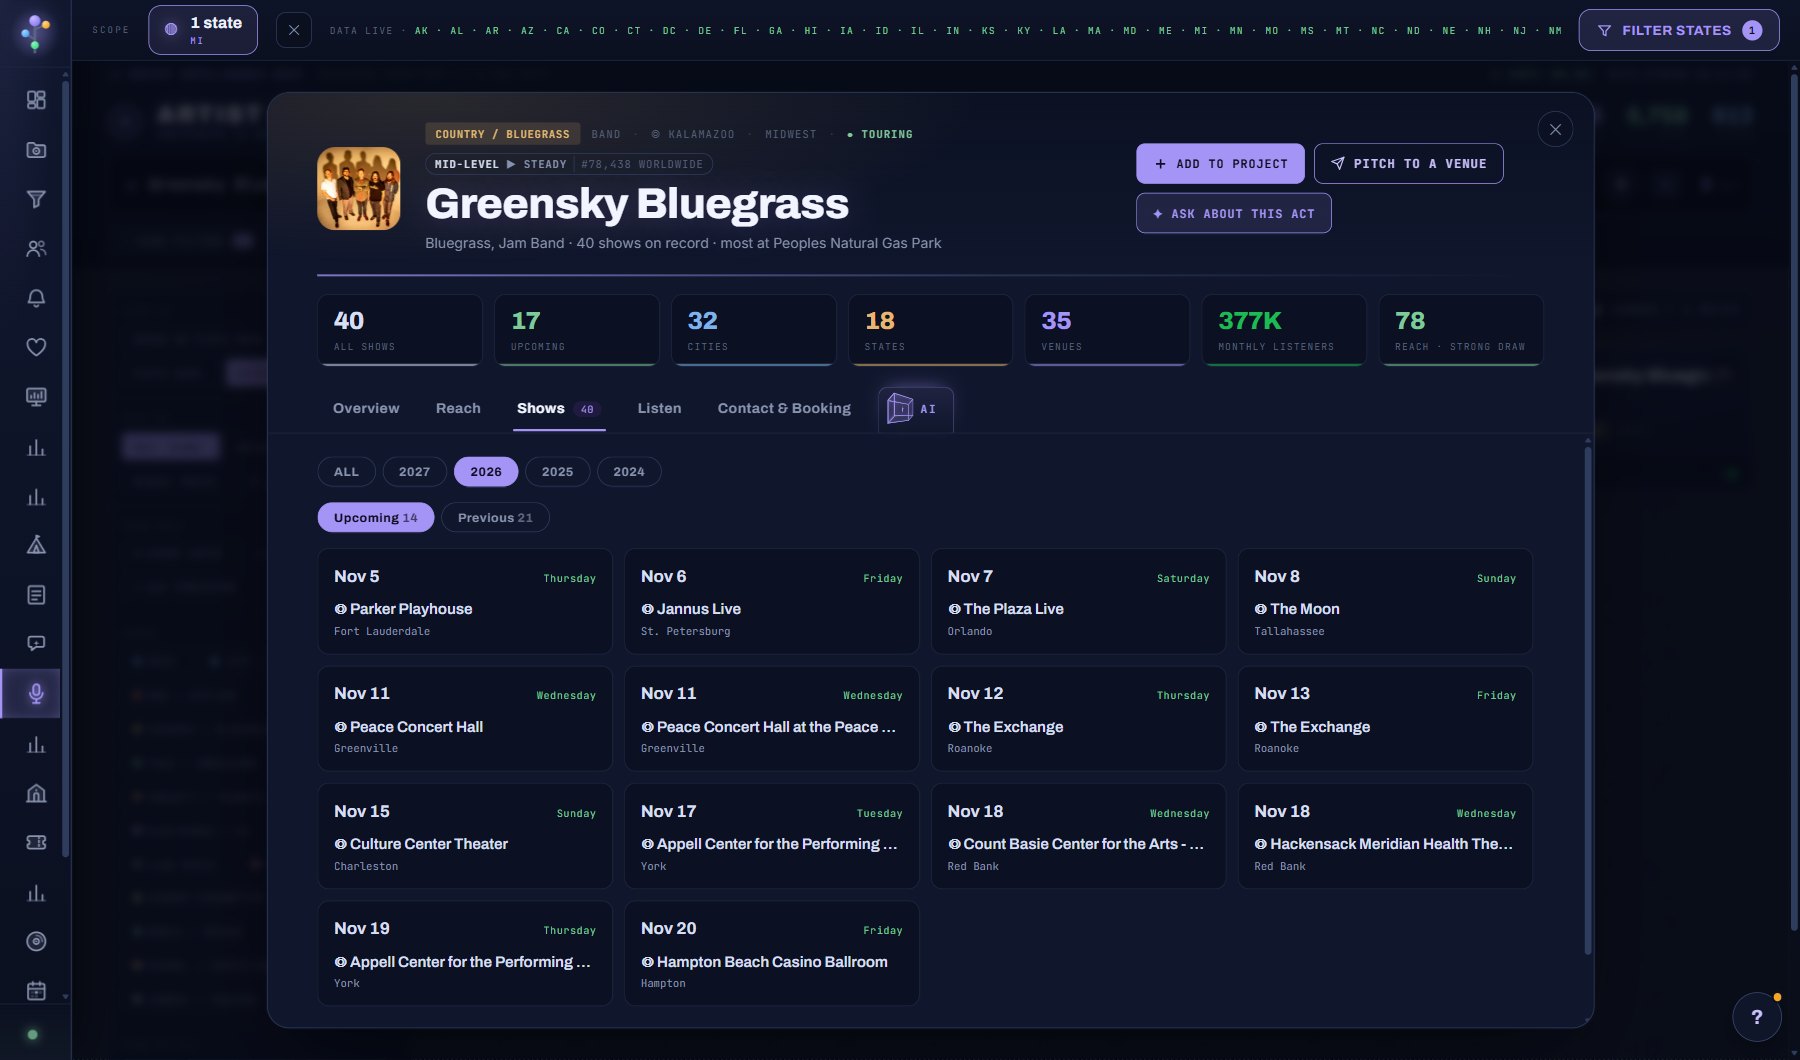Open the monitor chart icon in sidebar
The width and height of the screenshot is (1800, 1060).
click(36, 397)
